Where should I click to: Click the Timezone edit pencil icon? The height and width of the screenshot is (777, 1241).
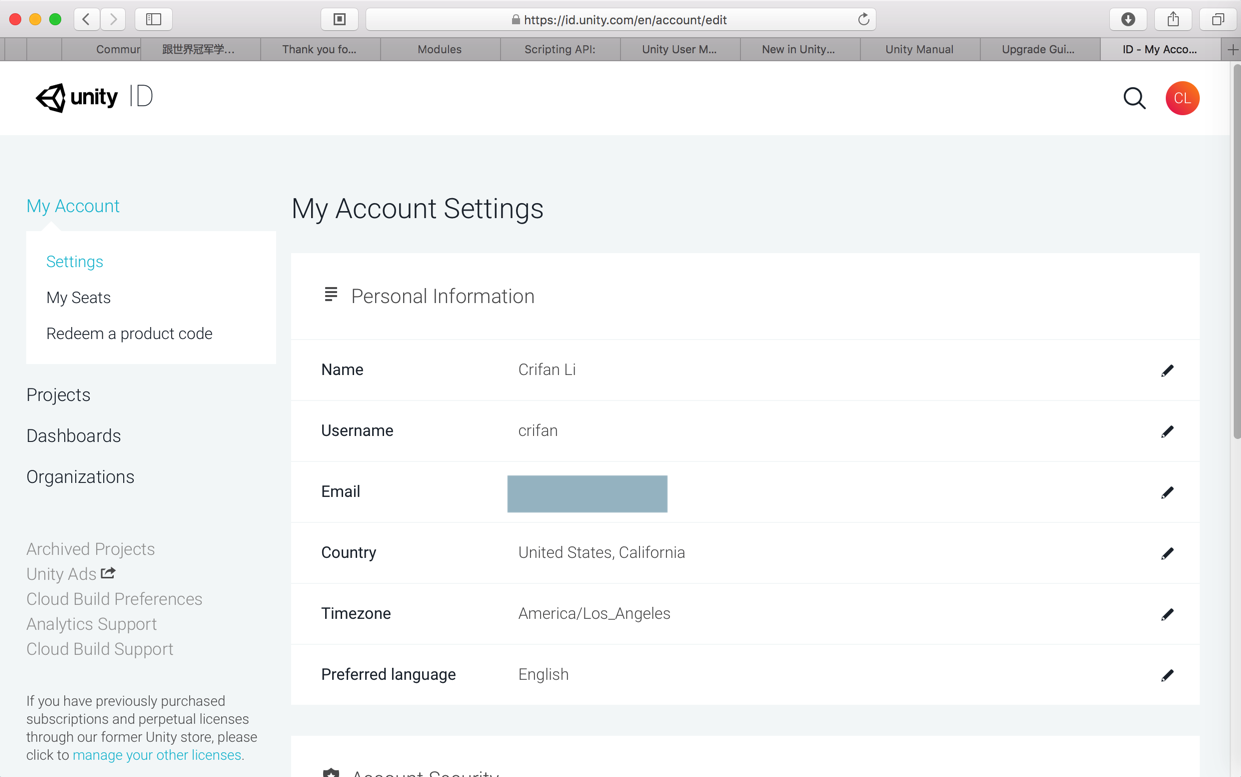[x=1167, y=614]
